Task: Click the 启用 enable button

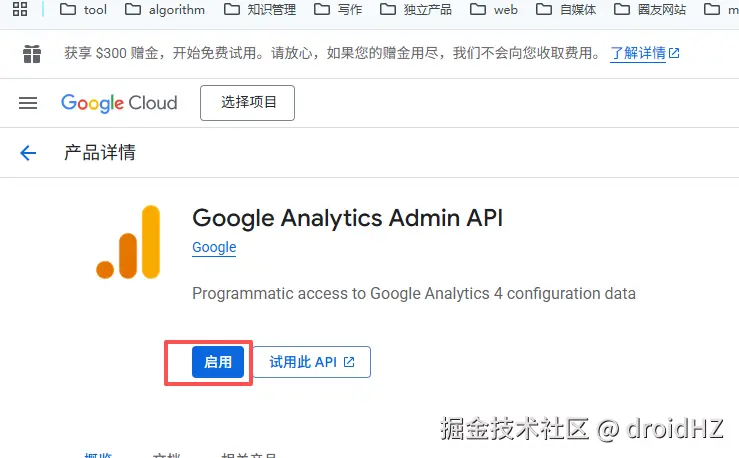Action: [x=218, y=362]
